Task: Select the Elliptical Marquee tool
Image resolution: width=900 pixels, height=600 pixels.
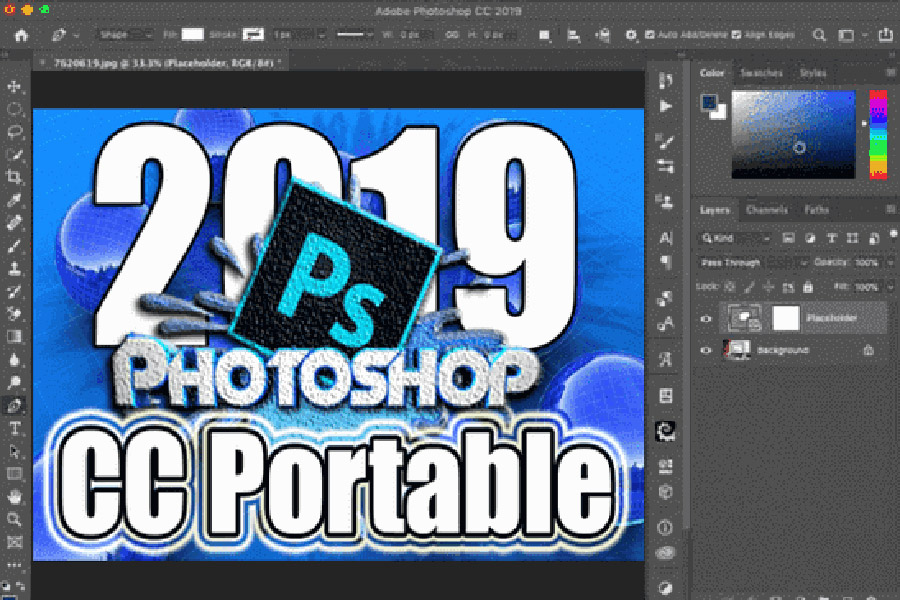Action: [x=14, y=109]
